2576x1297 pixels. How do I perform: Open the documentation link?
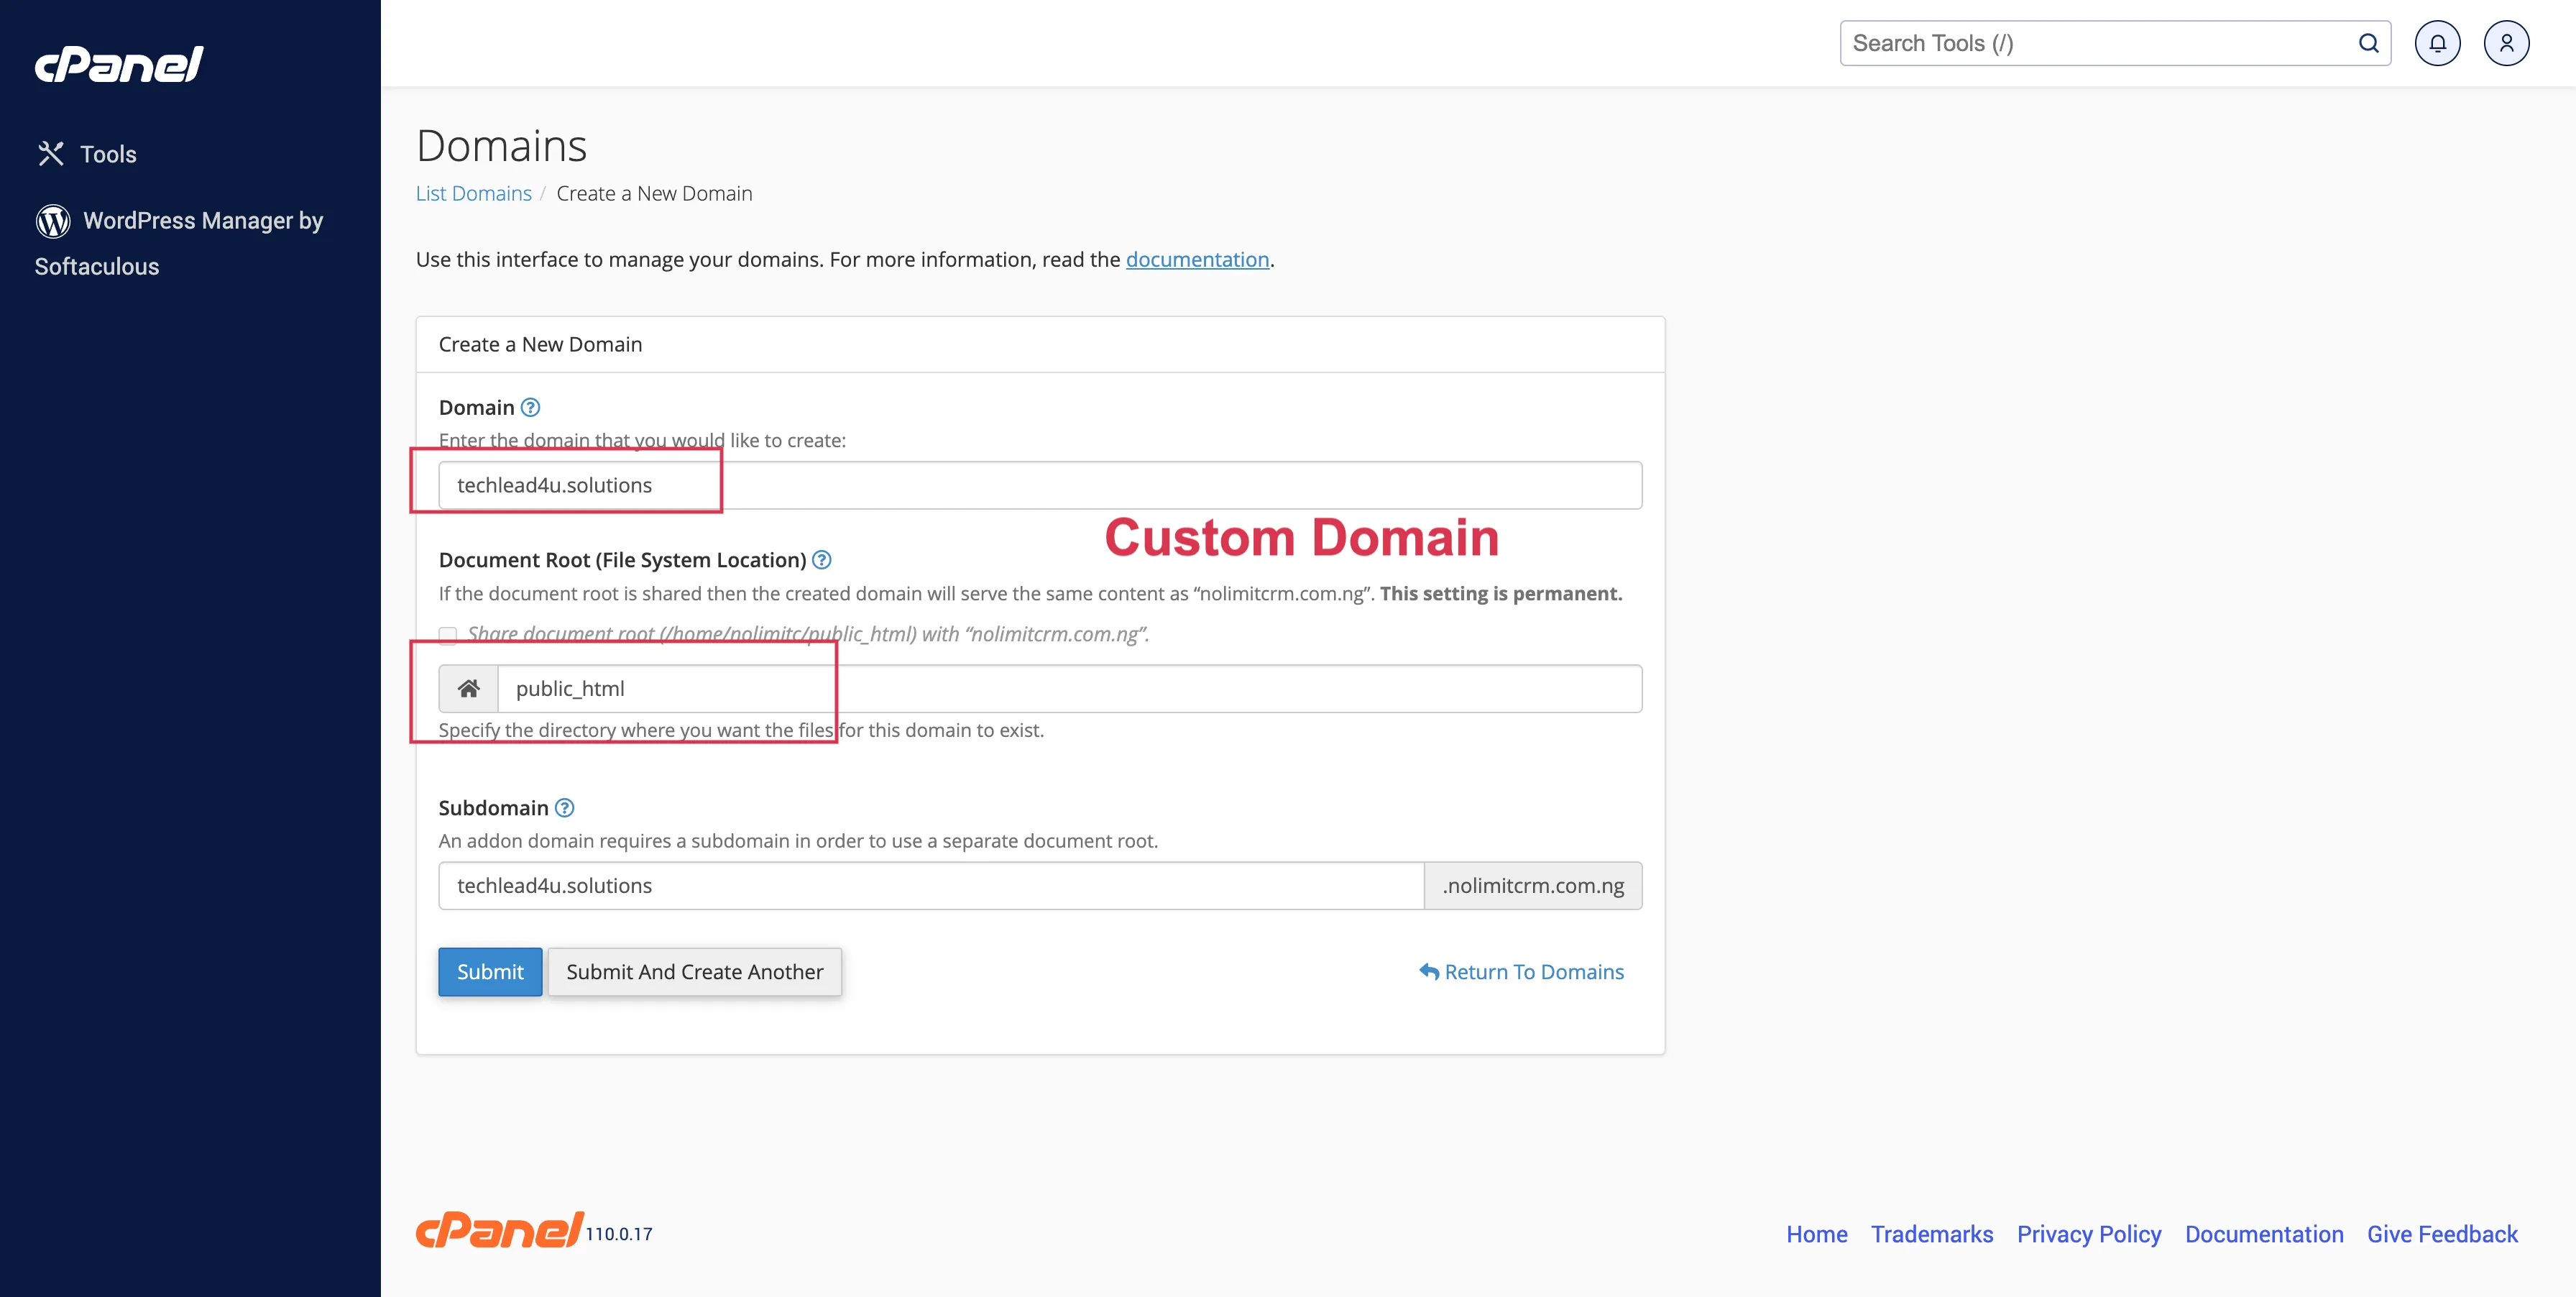coord(1197,259)
